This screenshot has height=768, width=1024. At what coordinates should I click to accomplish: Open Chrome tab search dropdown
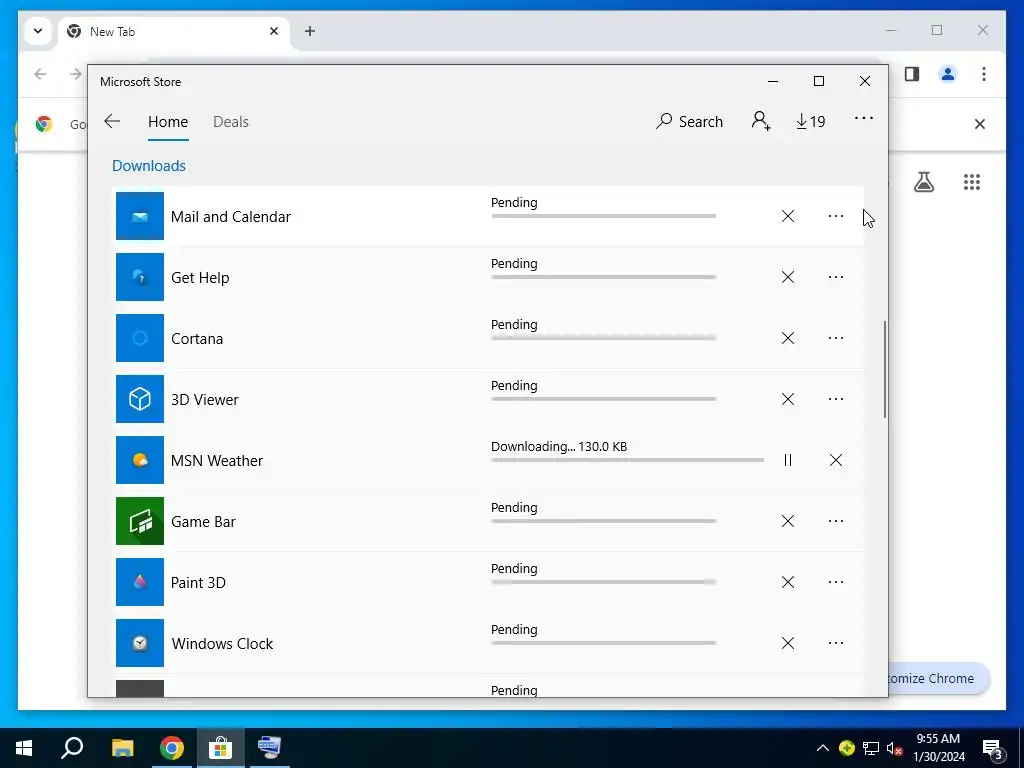pos(38,31)
